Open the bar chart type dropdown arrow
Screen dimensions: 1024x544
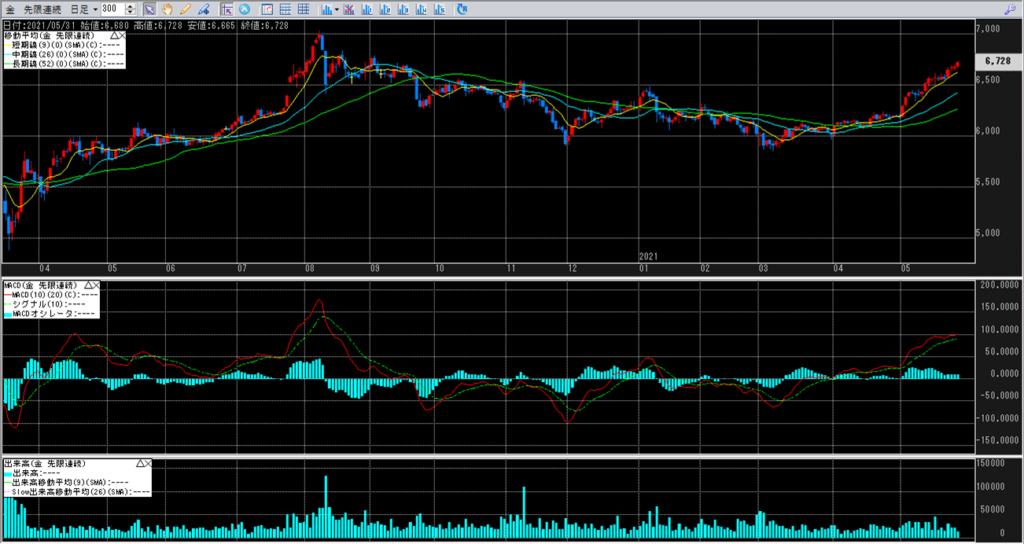(338, 9)
